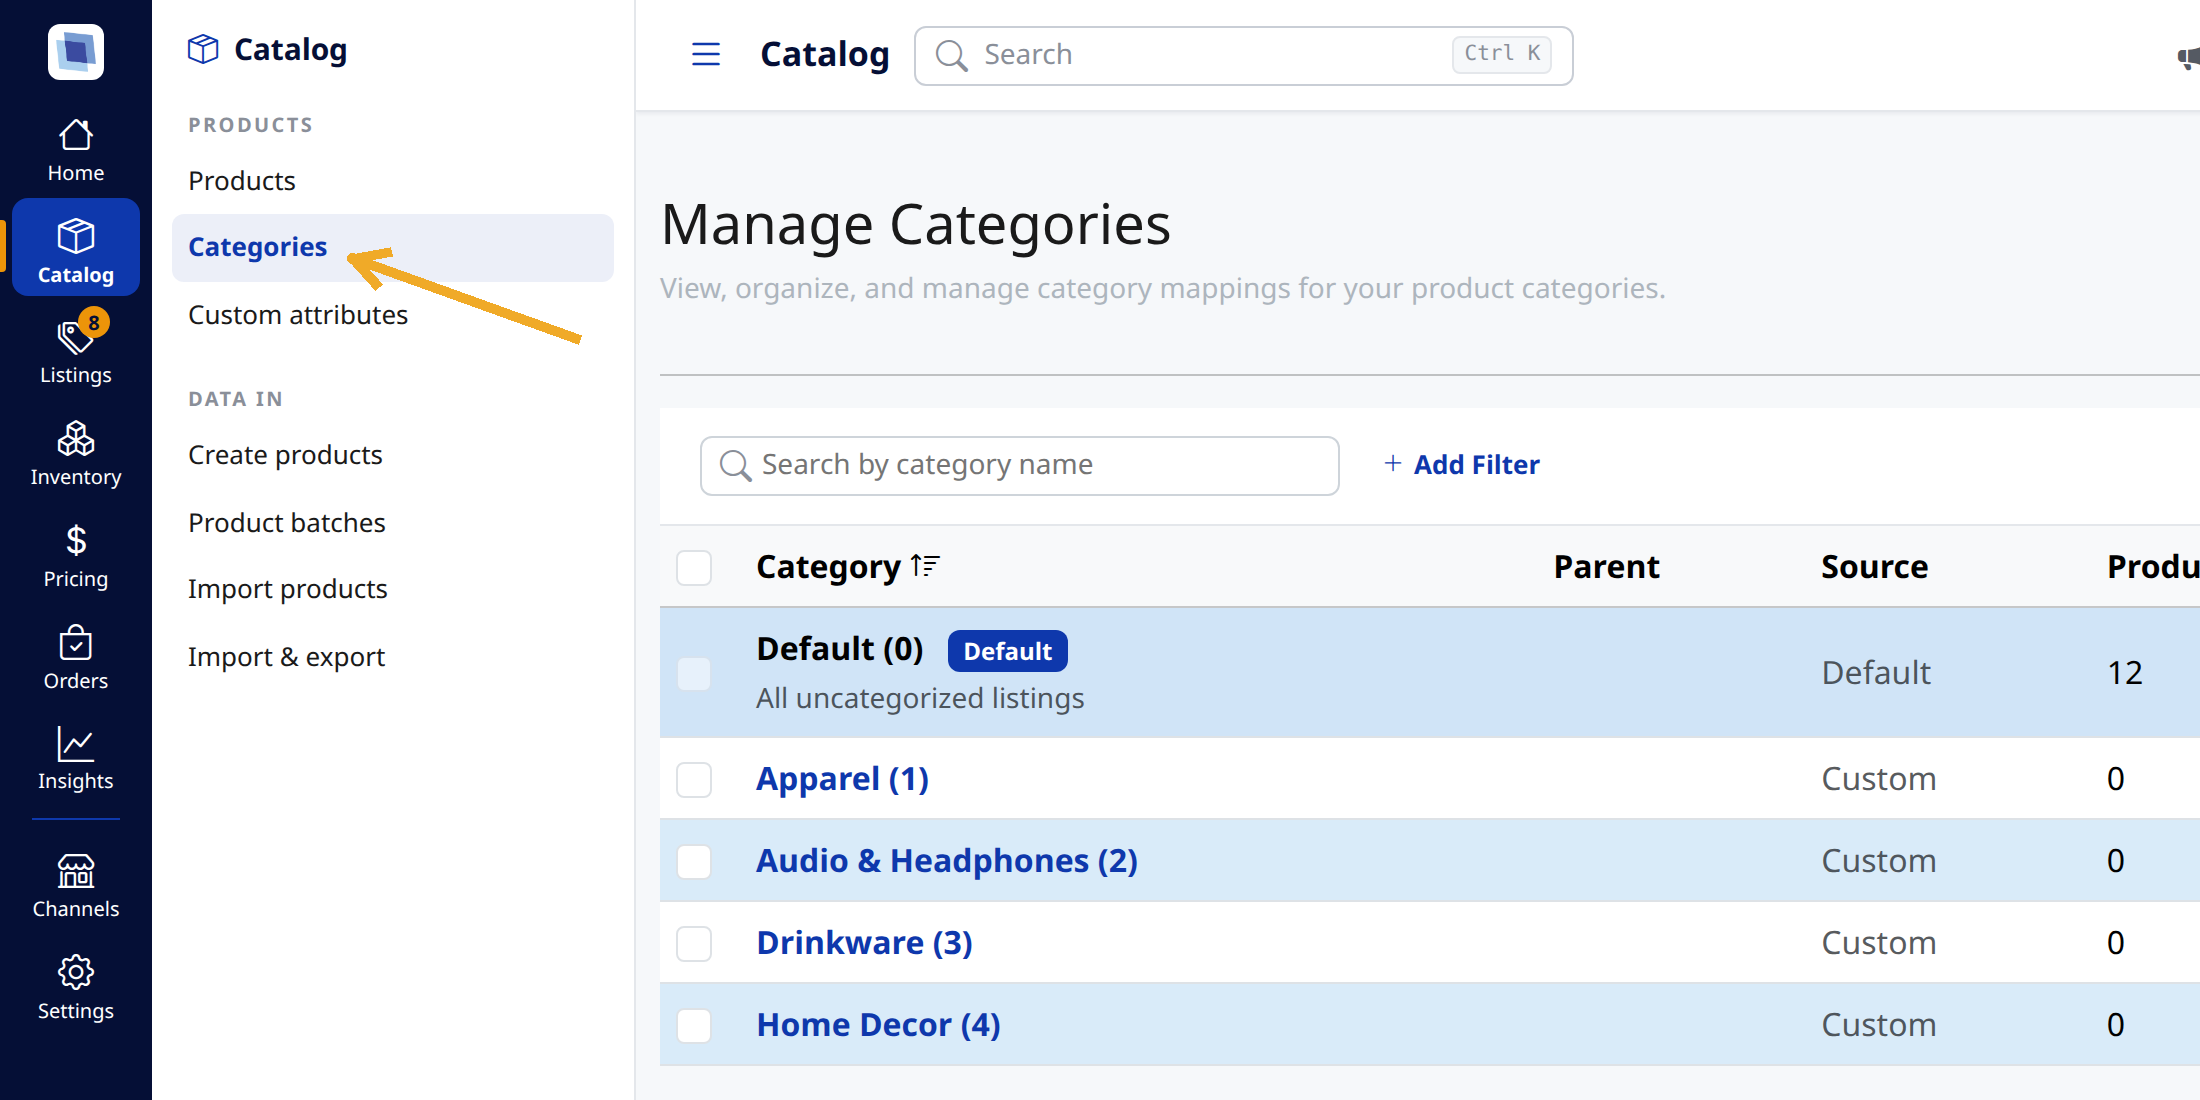This screenshot has width=2200, height=1100.
Task: Click the app logo icon
Action: point(76,52)
